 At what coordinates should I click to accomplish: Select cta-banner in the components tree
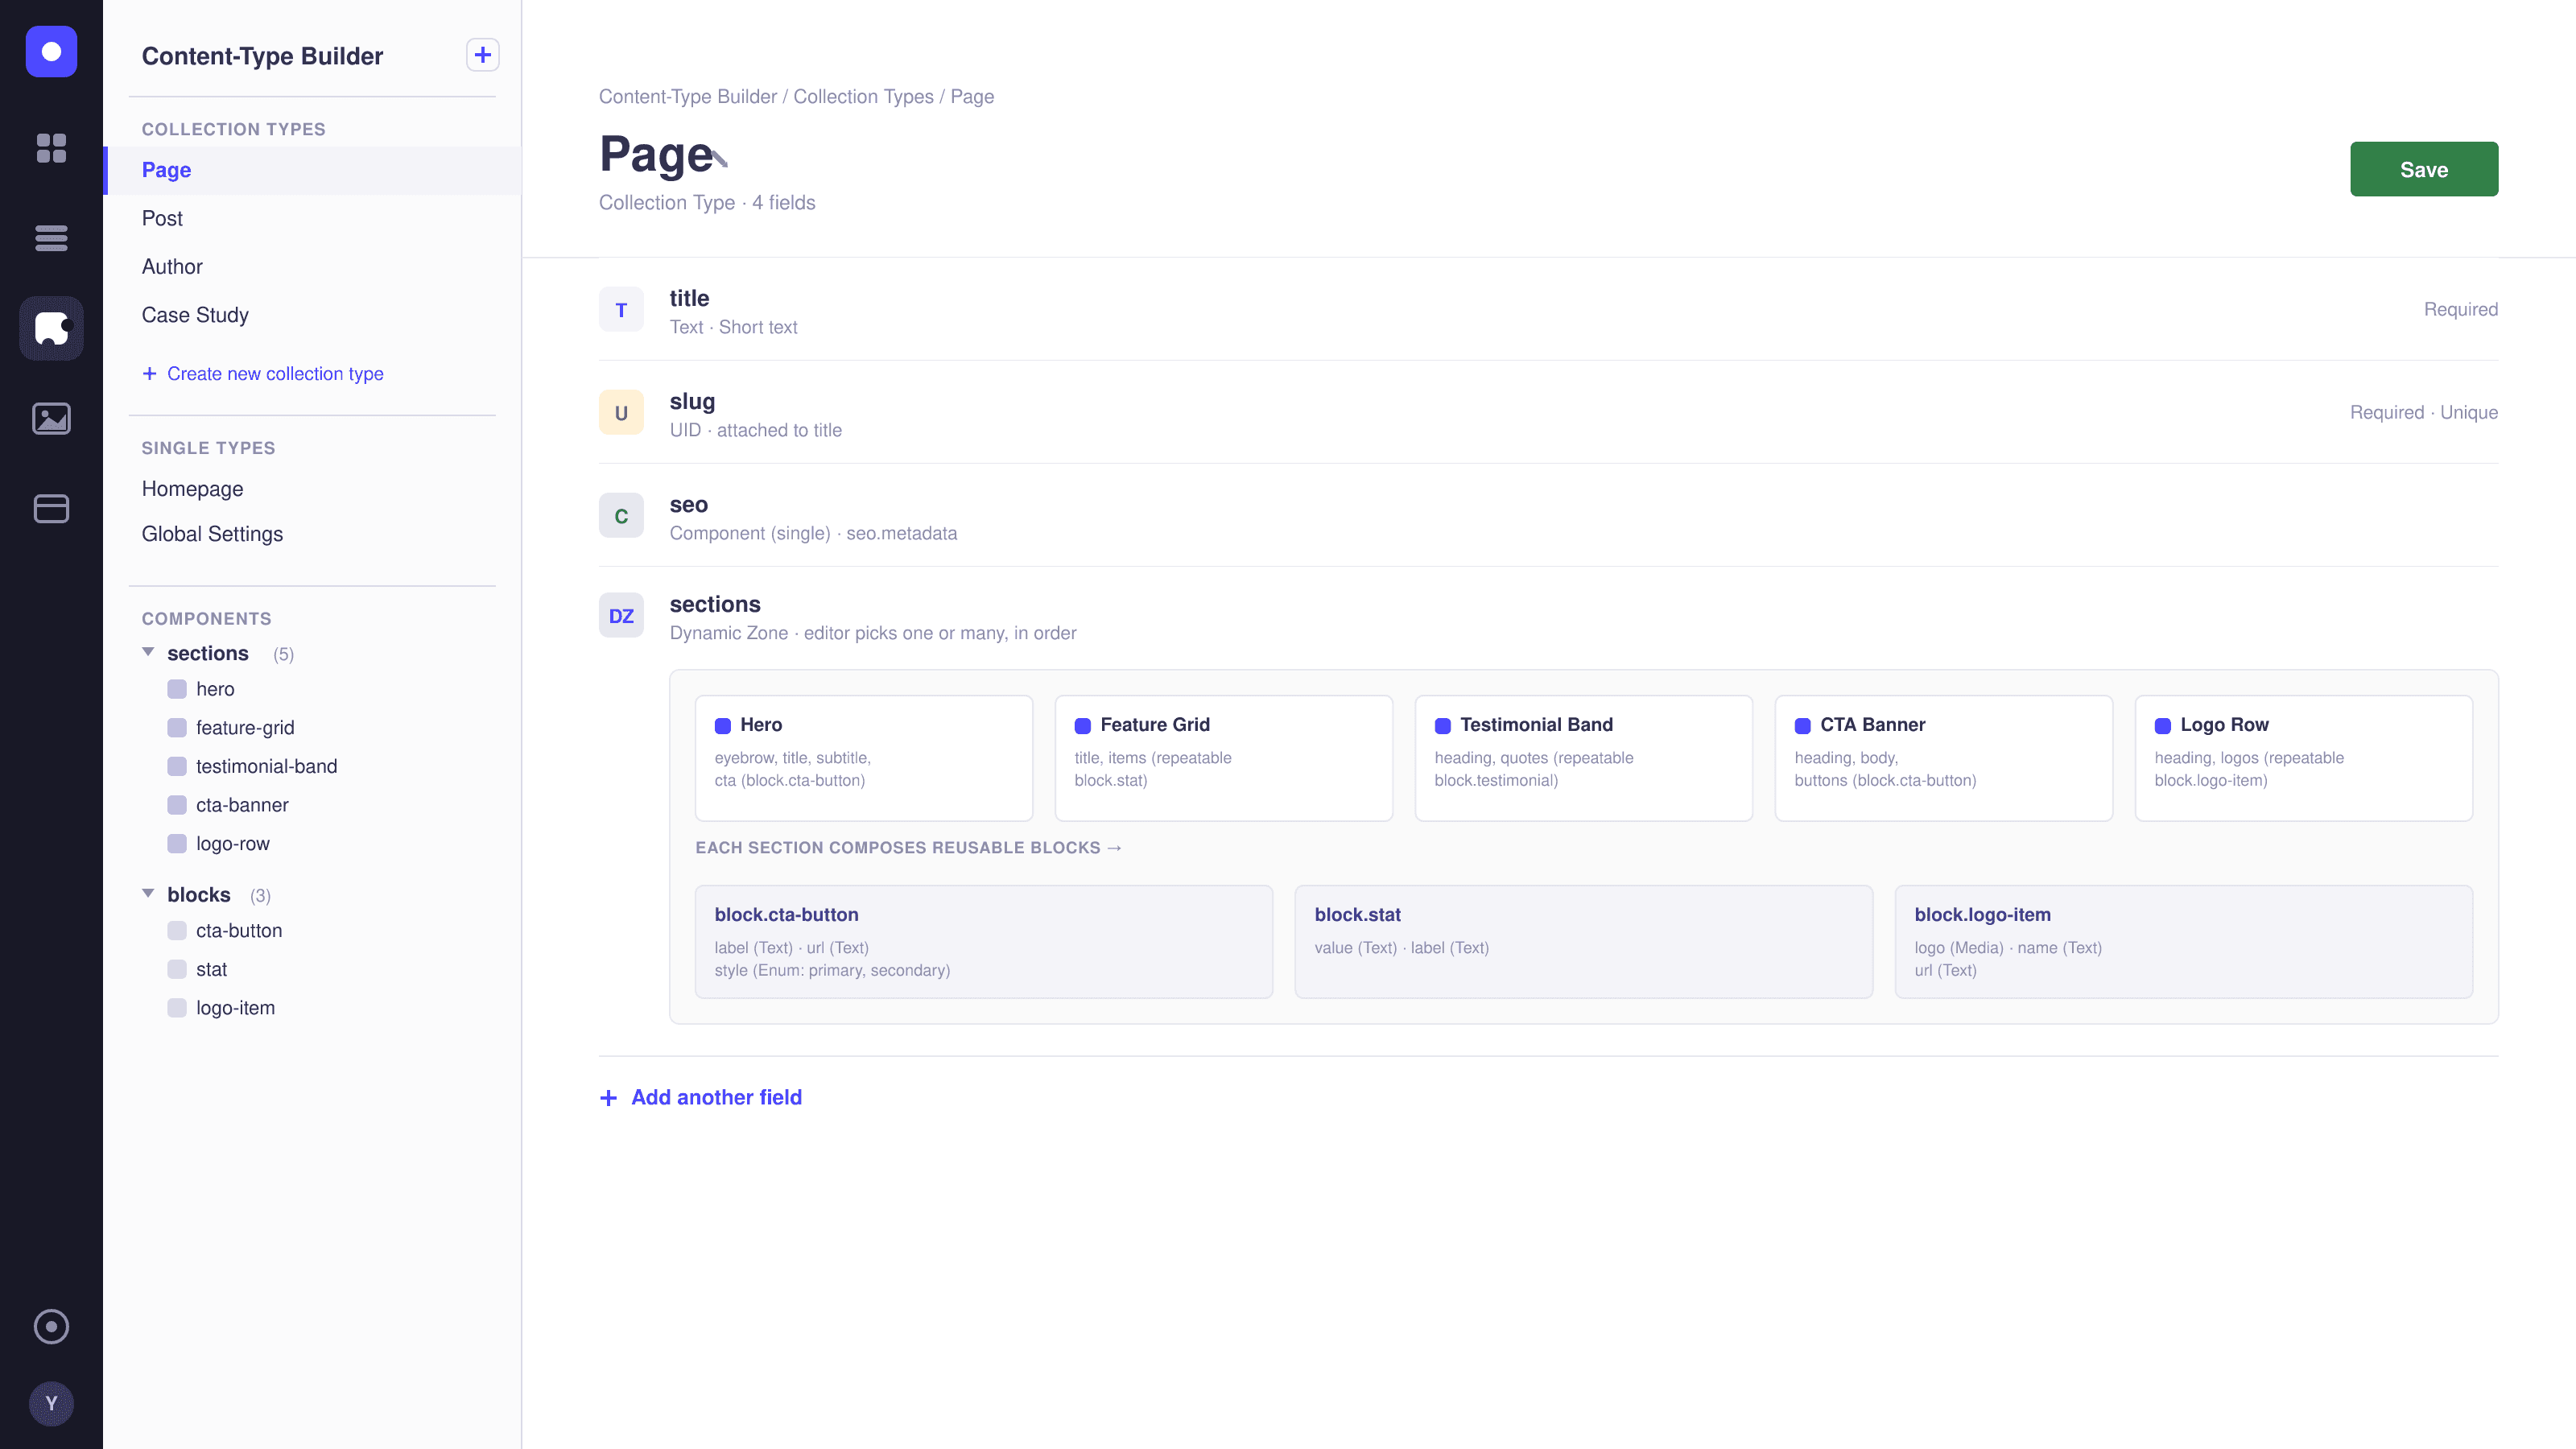[x=242, y=805]
